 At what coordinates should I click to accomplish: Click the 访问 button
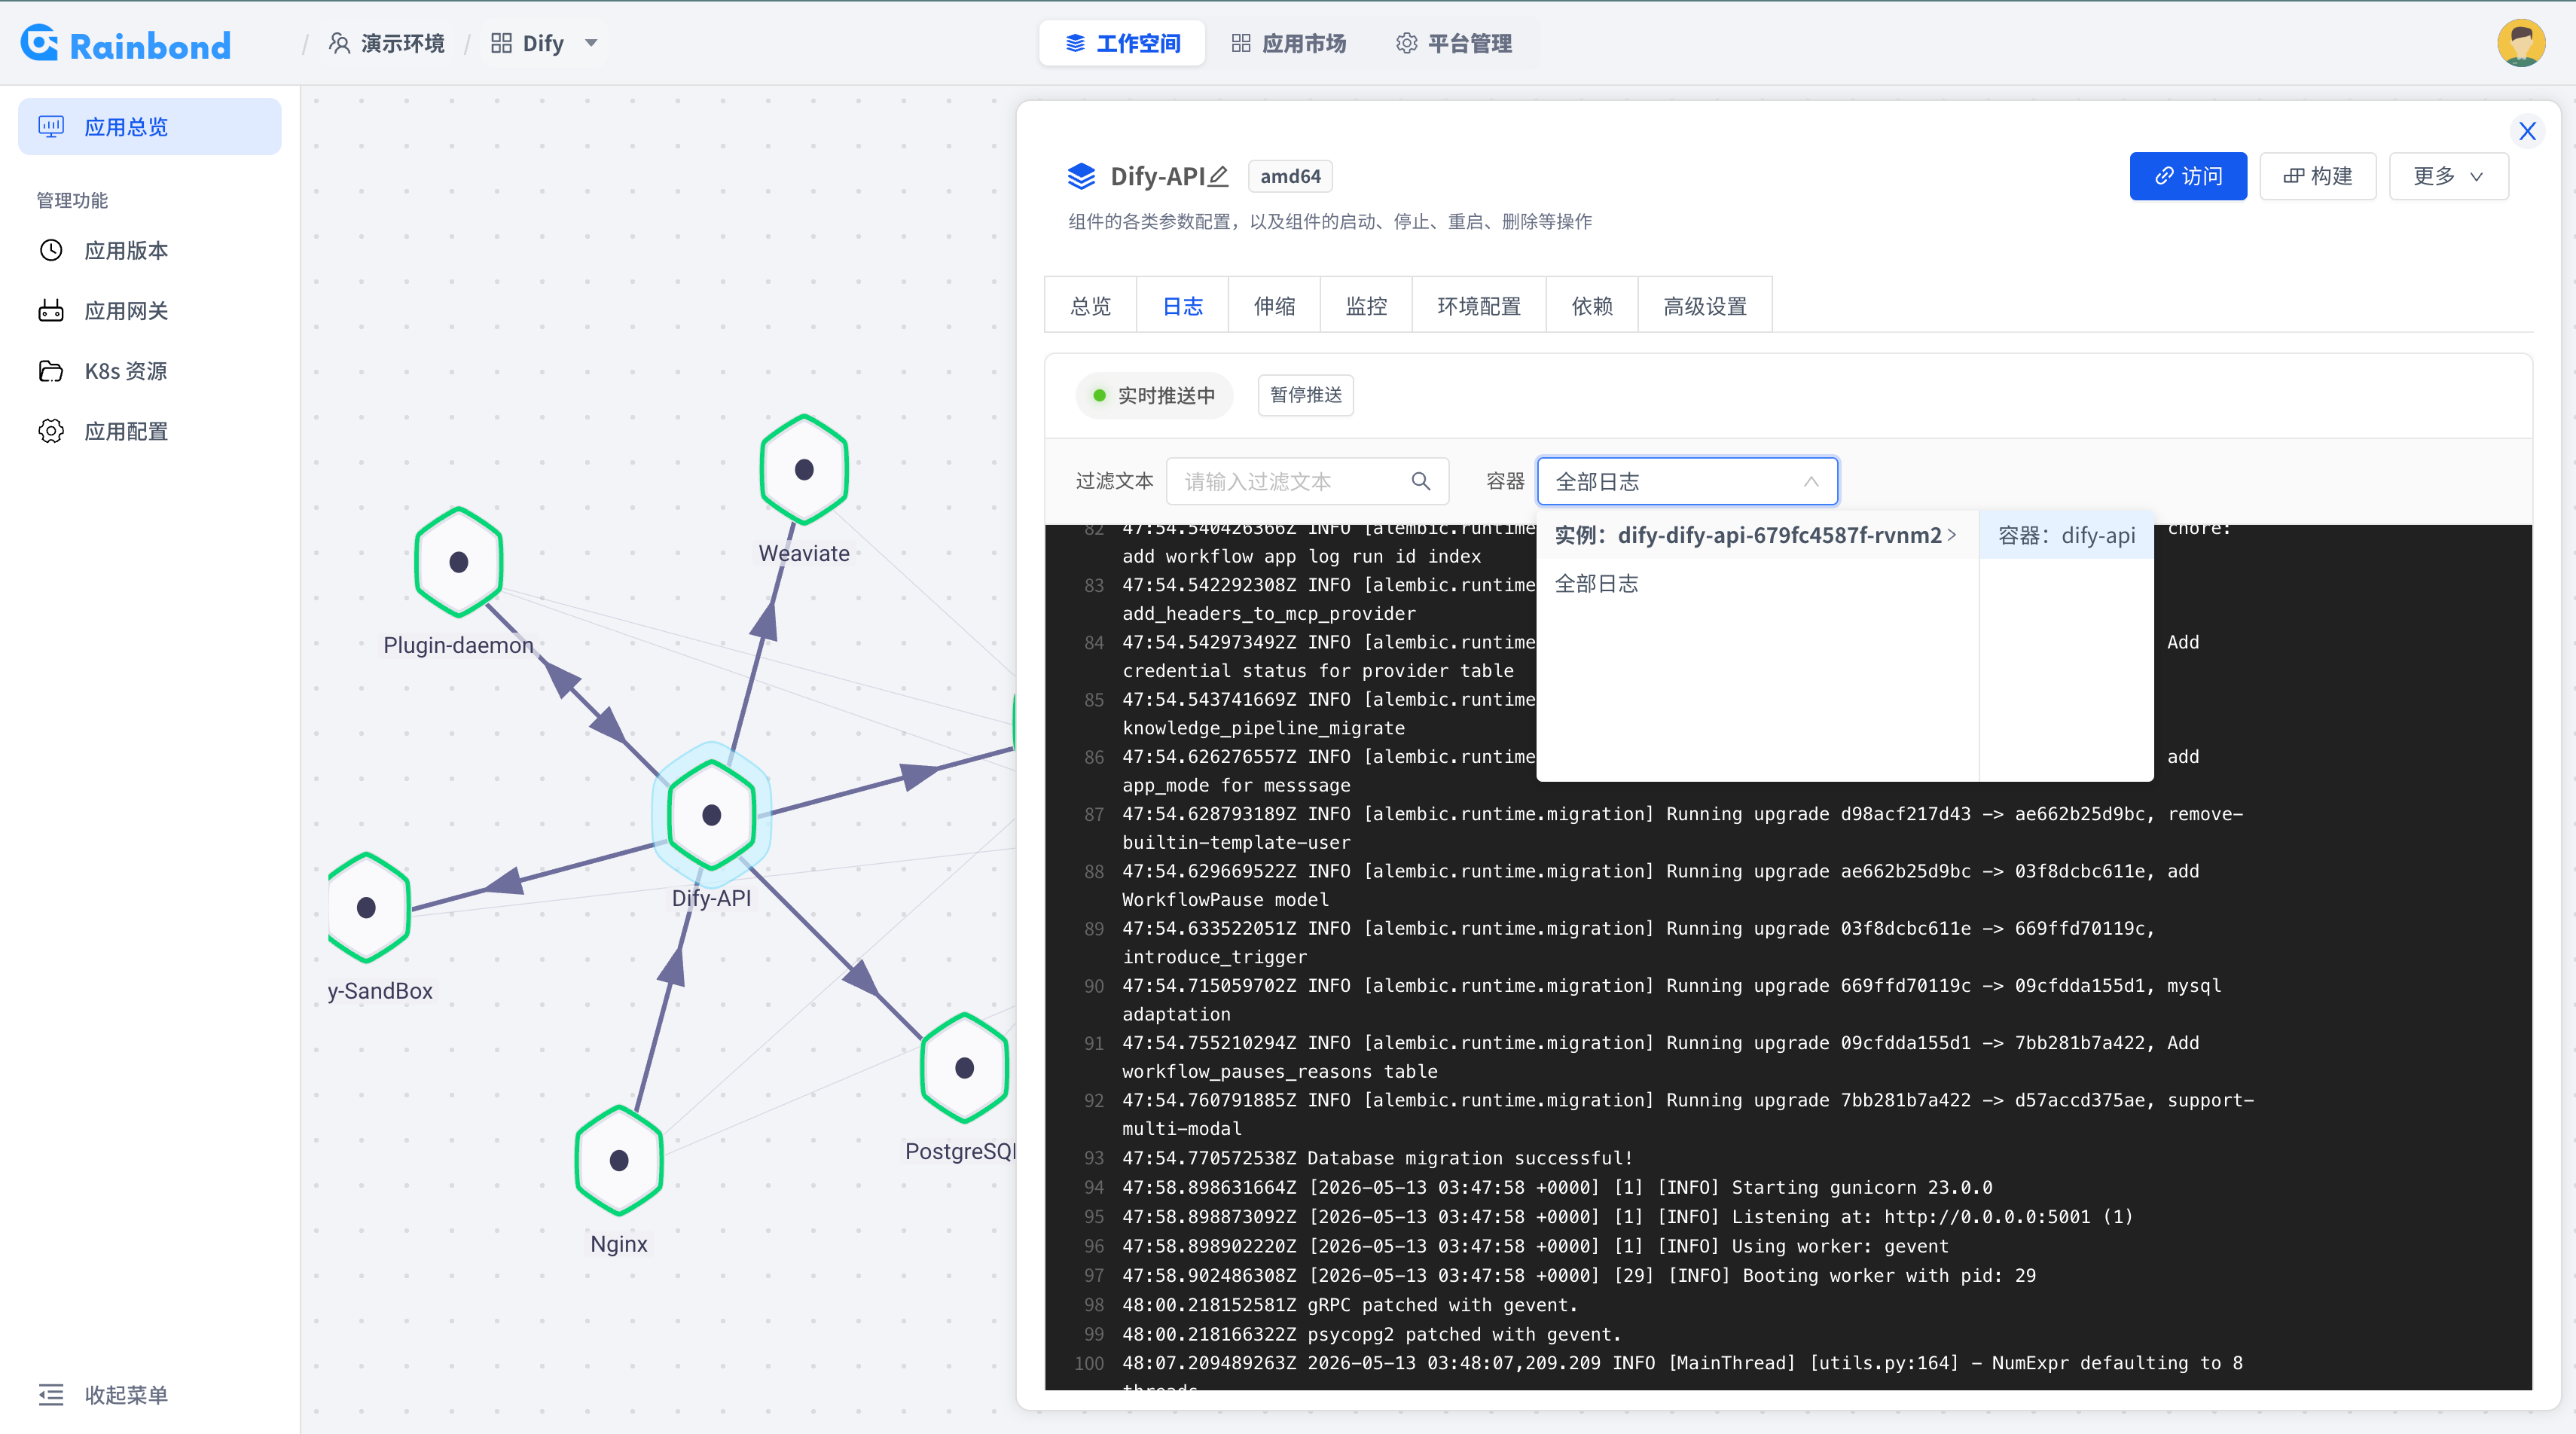(2188, 176)
